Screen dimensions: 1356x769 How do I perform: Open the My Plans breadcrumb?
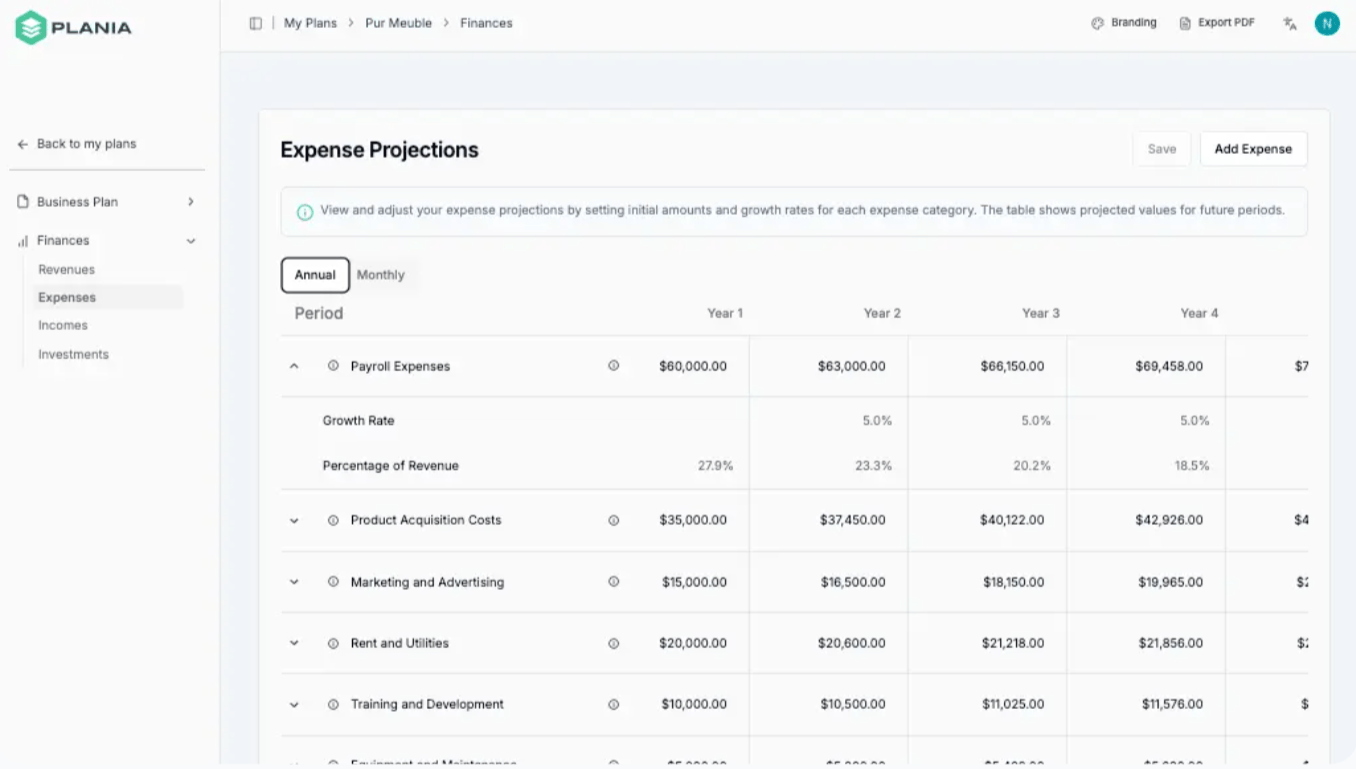pyautogui.click(x=310, y=23)
